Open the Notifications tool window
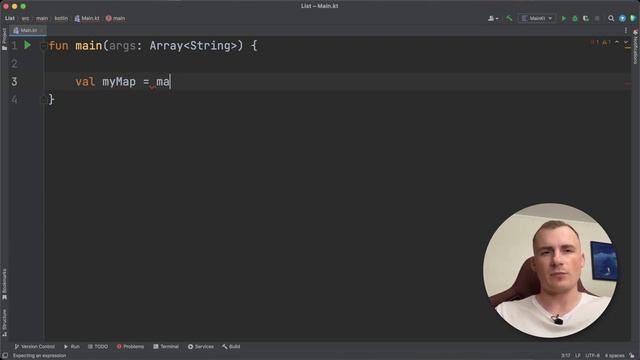The height and width of the screenshot is (360, 640). [636, 46]
